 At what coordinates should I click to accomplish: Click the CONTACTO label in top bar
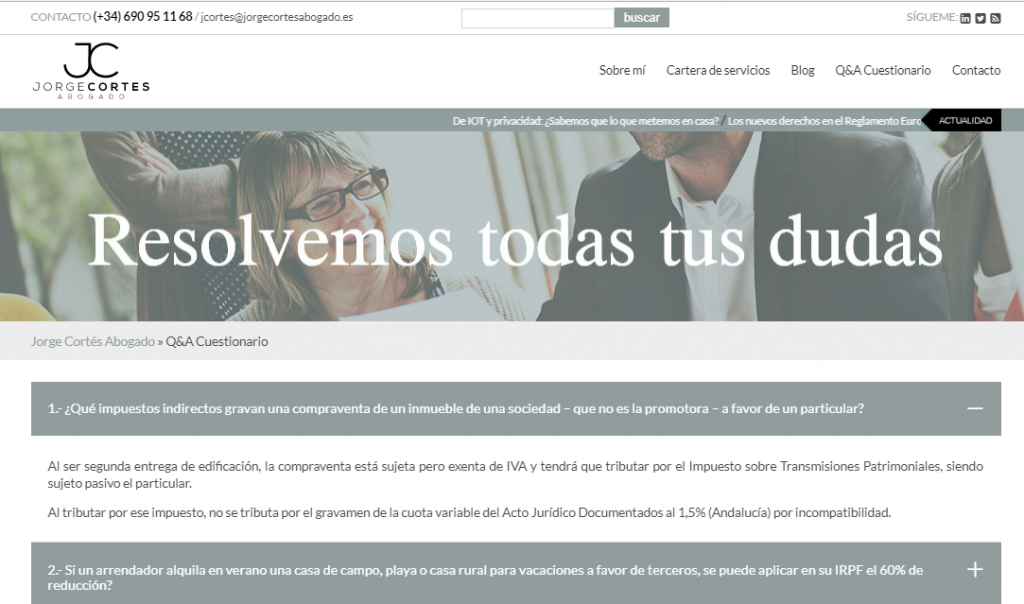[x=61, y=17]
